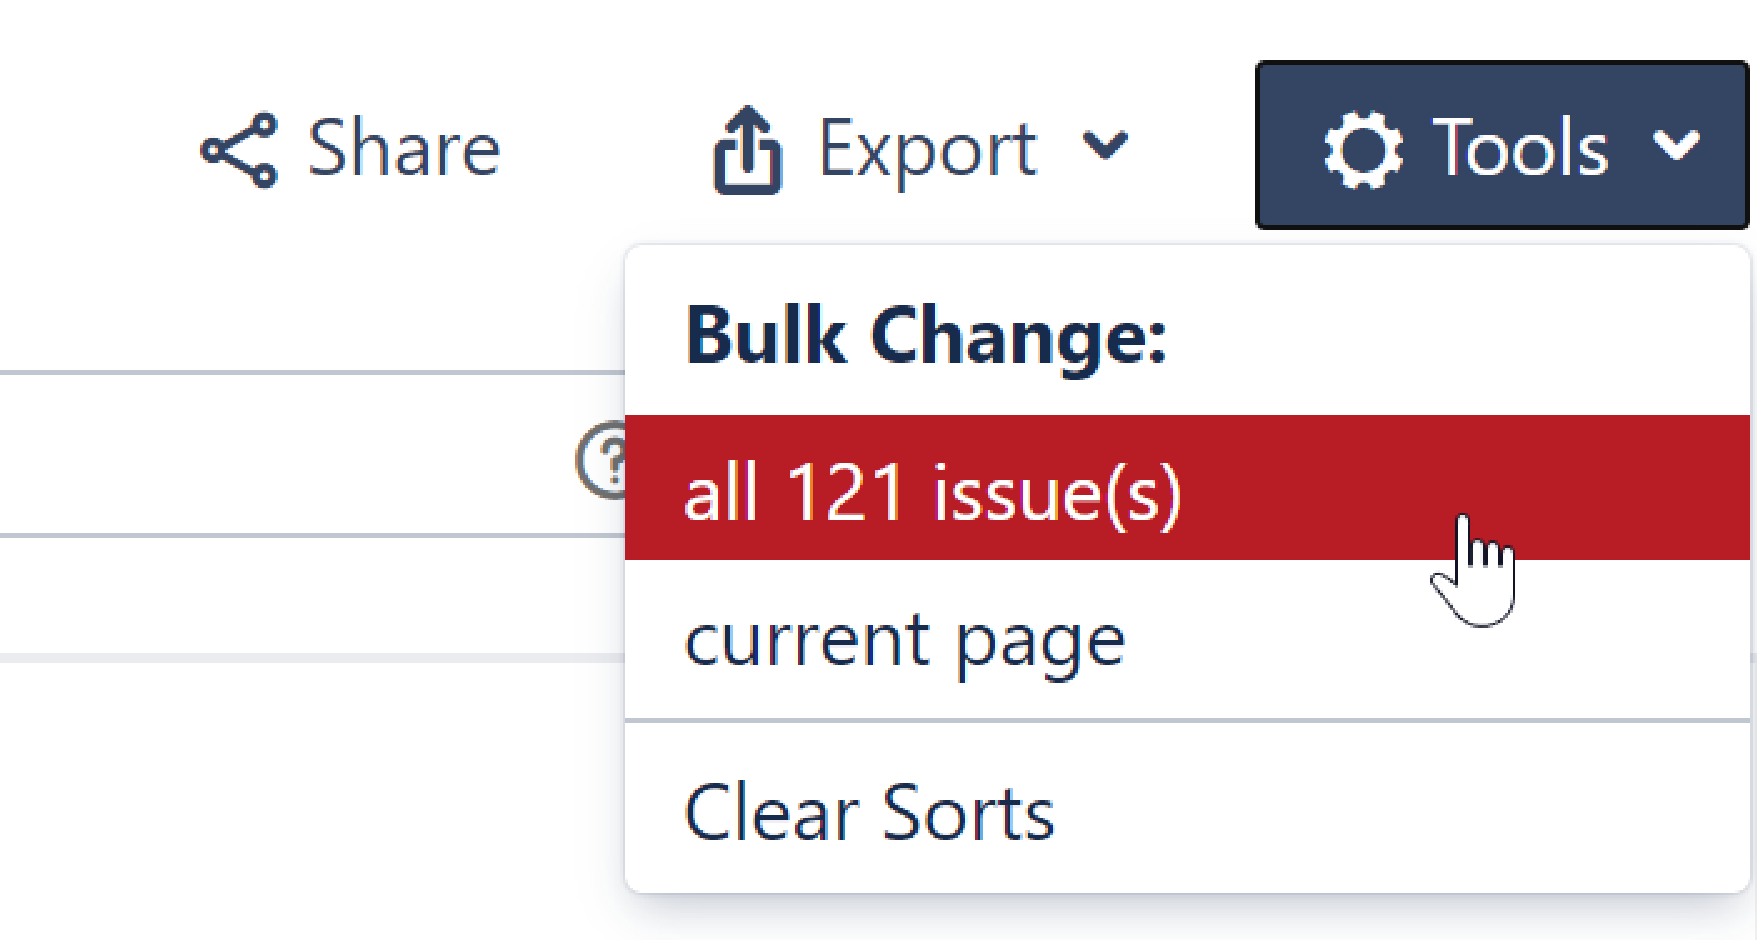Choose bulk change for current page

(x=905, y=641)
